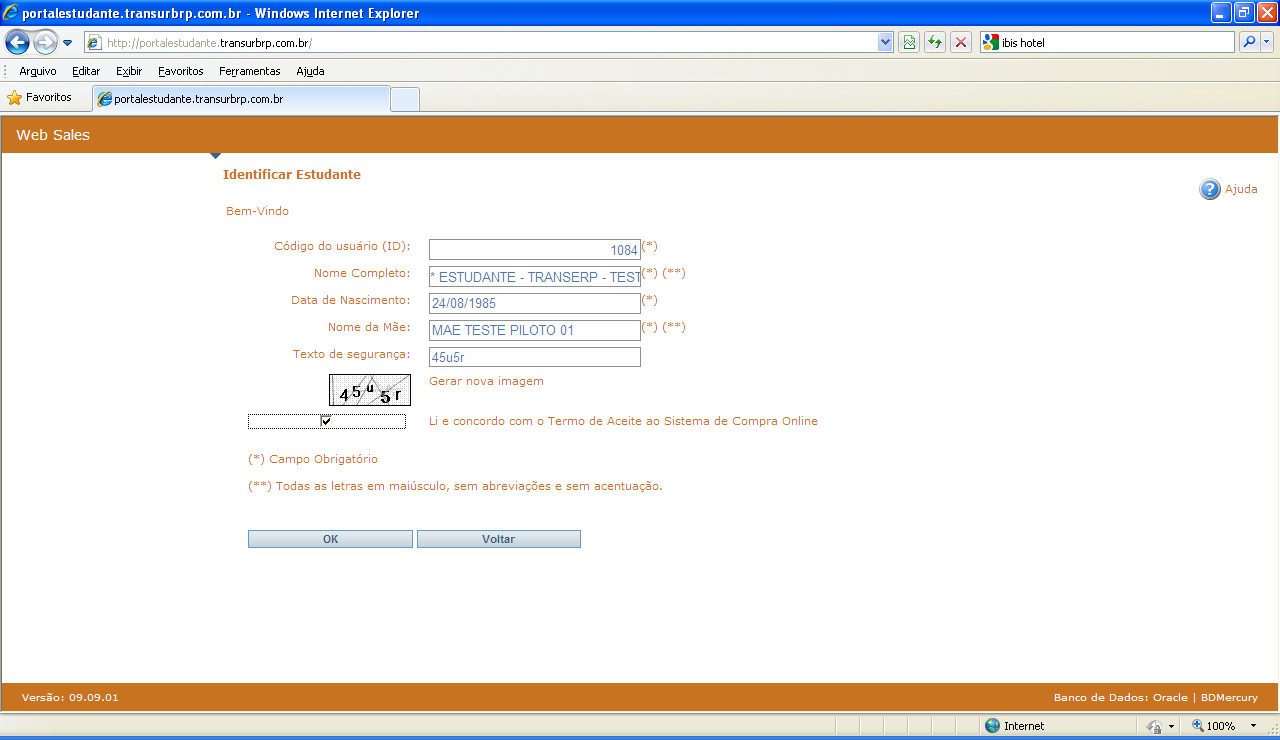Click the Texto de segurança field
The image size is (1280, 740).
534,357
